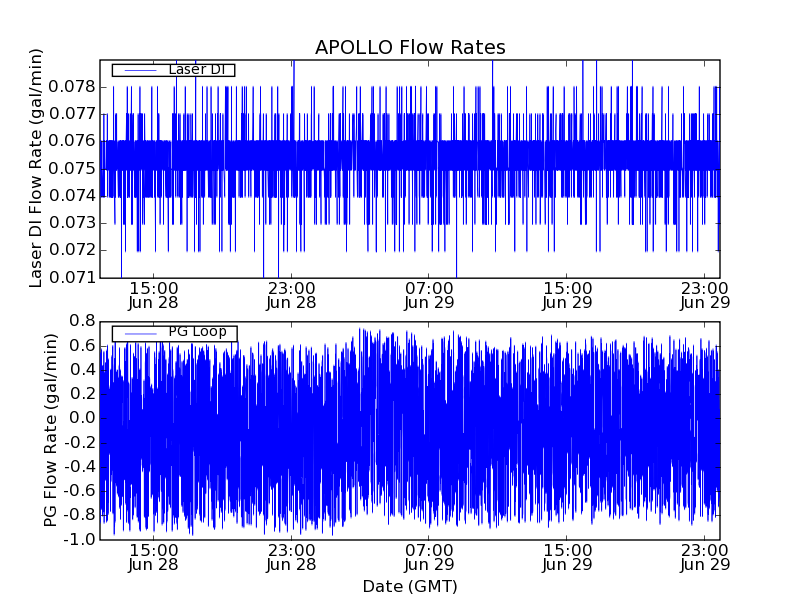
Task: Click the 0.072 tick label on top plot
Action: coord(72,250)
